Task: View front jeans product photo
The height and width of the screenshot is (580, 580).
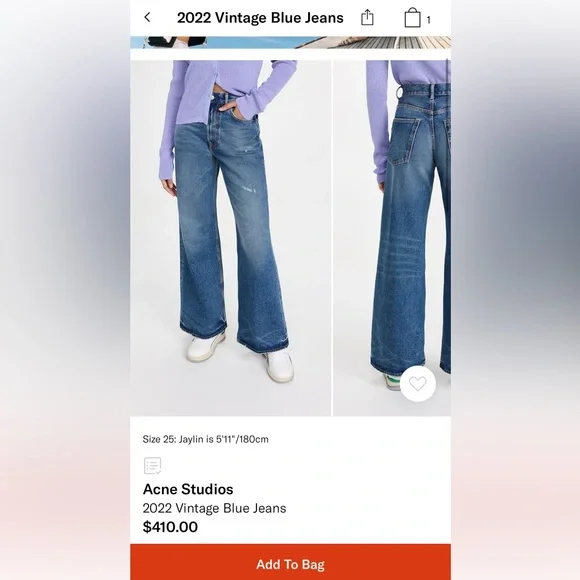Action: 230,238
